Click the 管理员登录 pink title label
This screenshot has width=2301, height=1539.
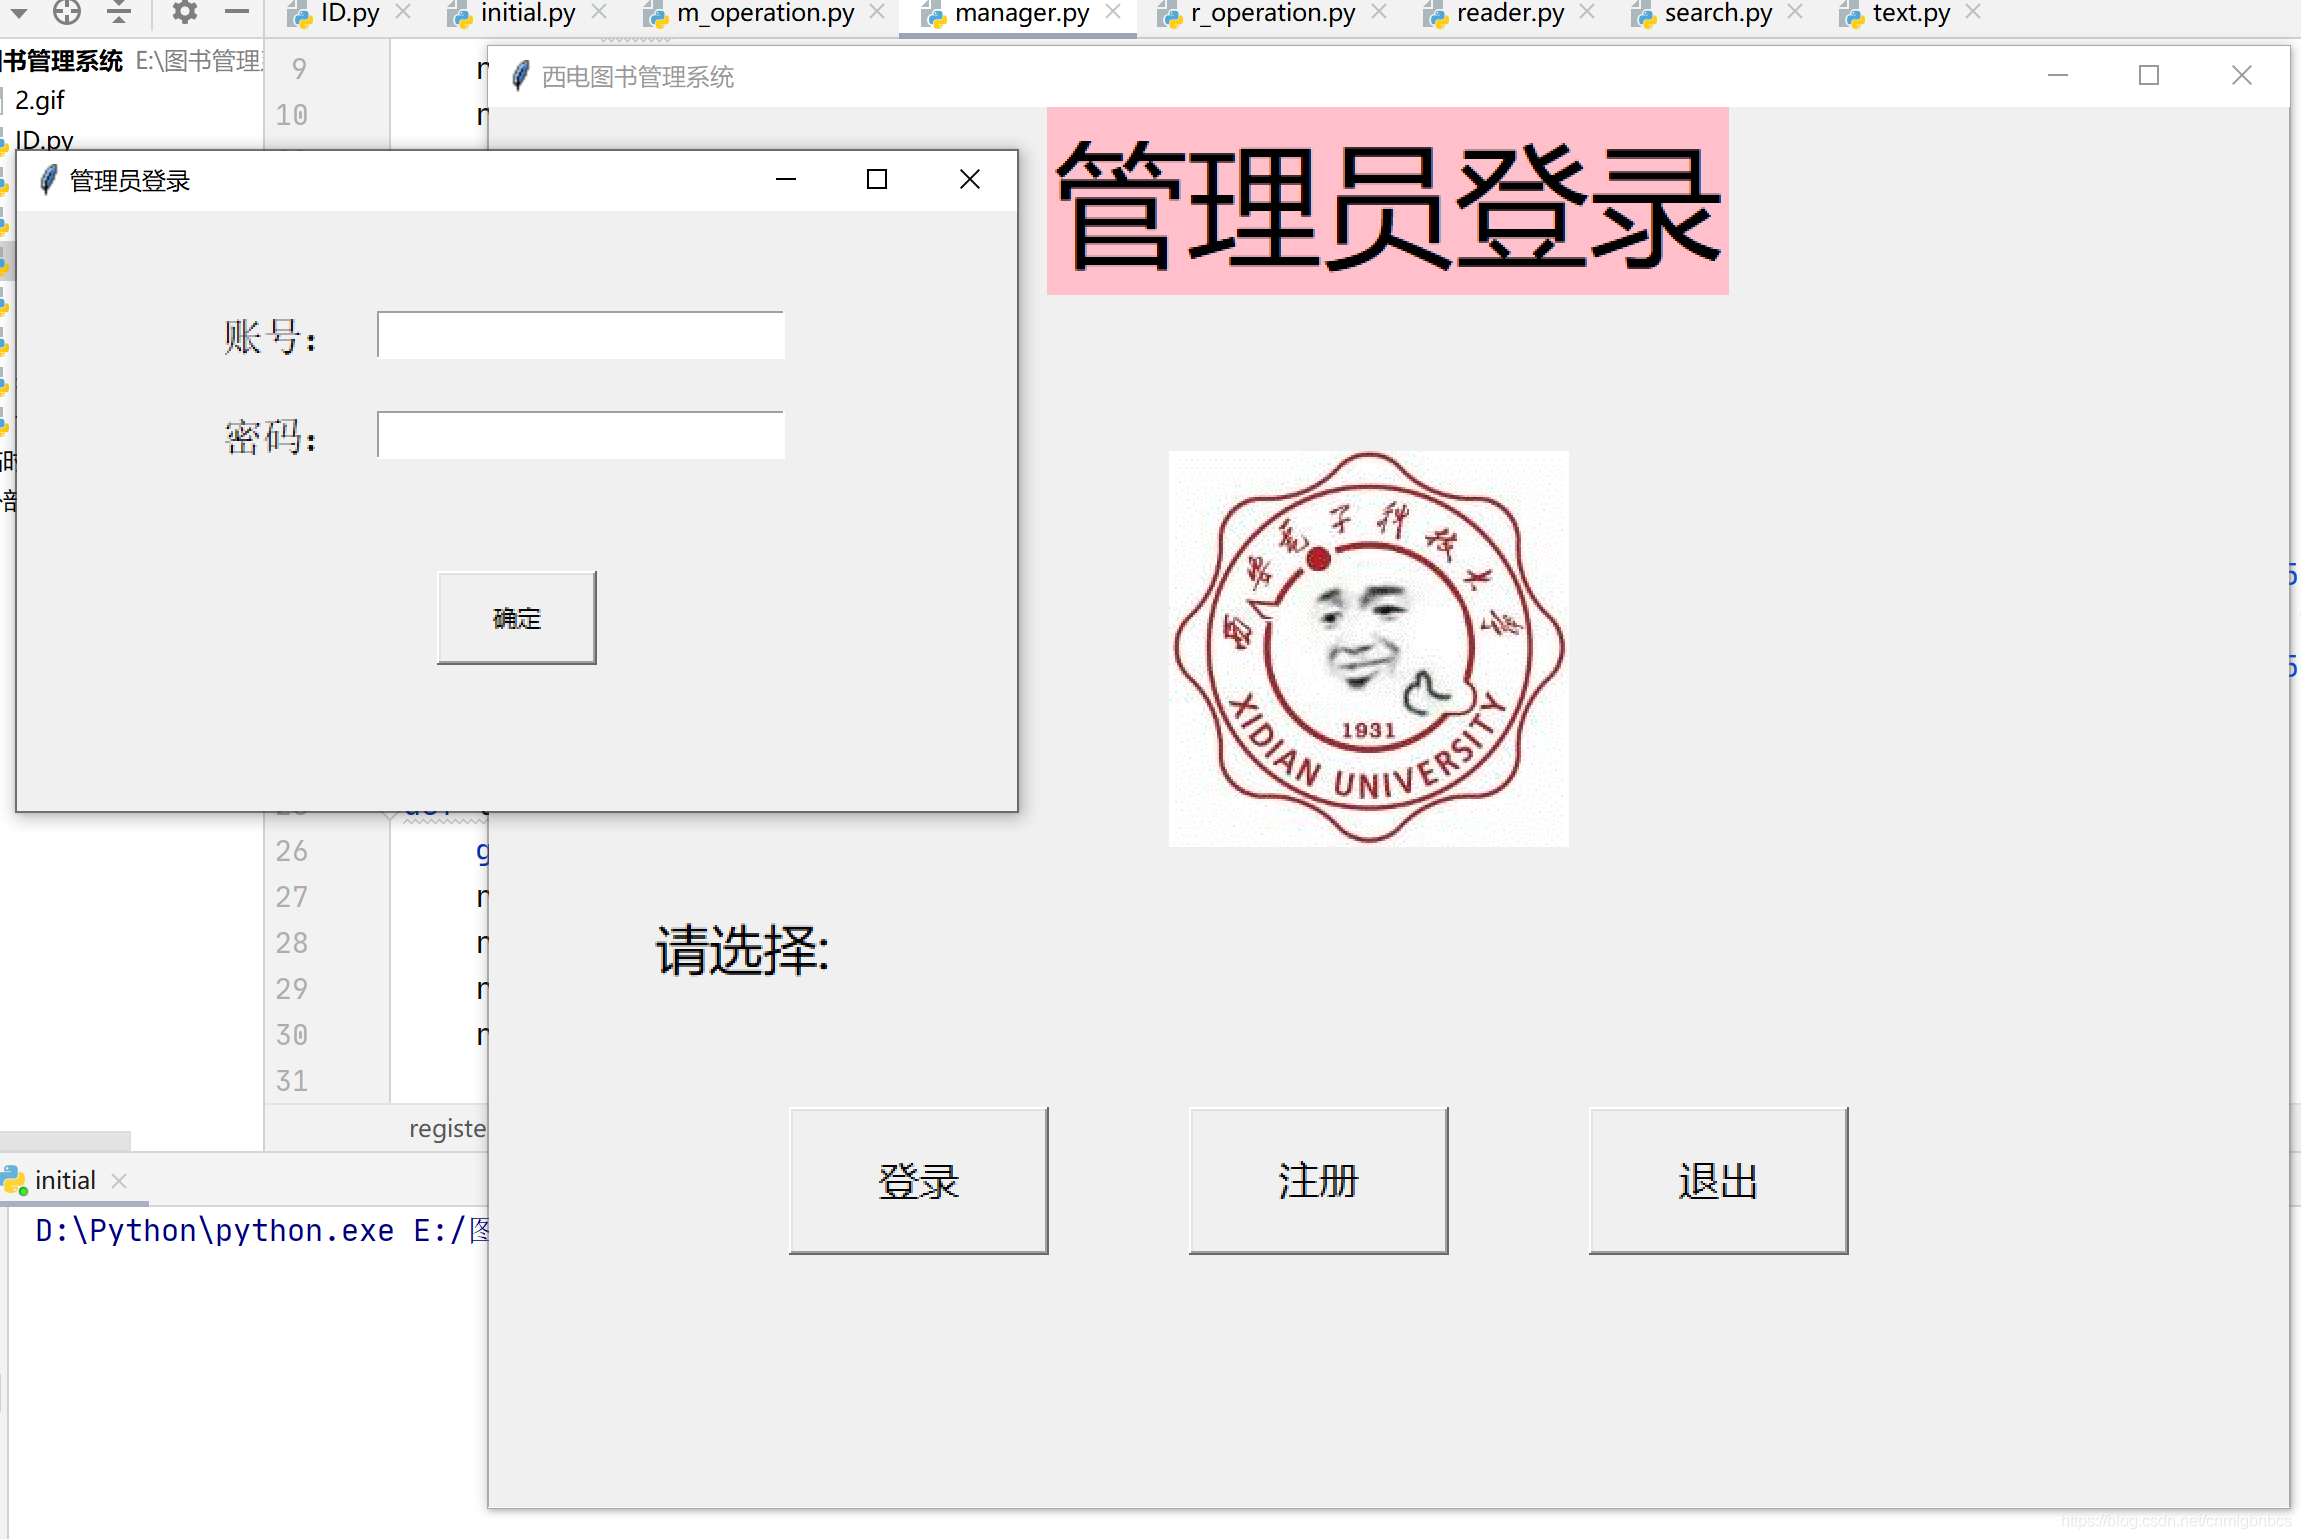[1387, 201]
